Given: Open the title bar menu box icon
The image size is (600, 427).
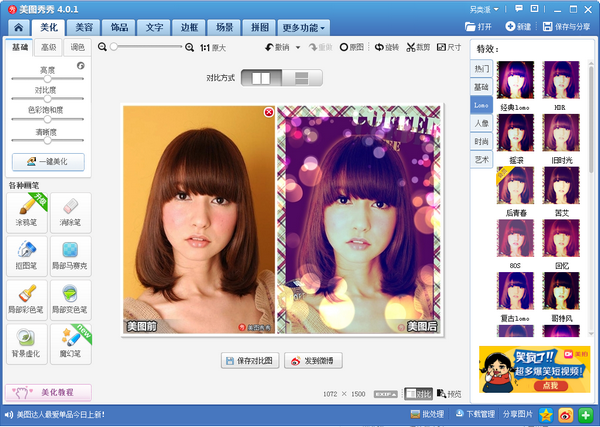Looking at the screenshot, I should click(x=535, y=8).
